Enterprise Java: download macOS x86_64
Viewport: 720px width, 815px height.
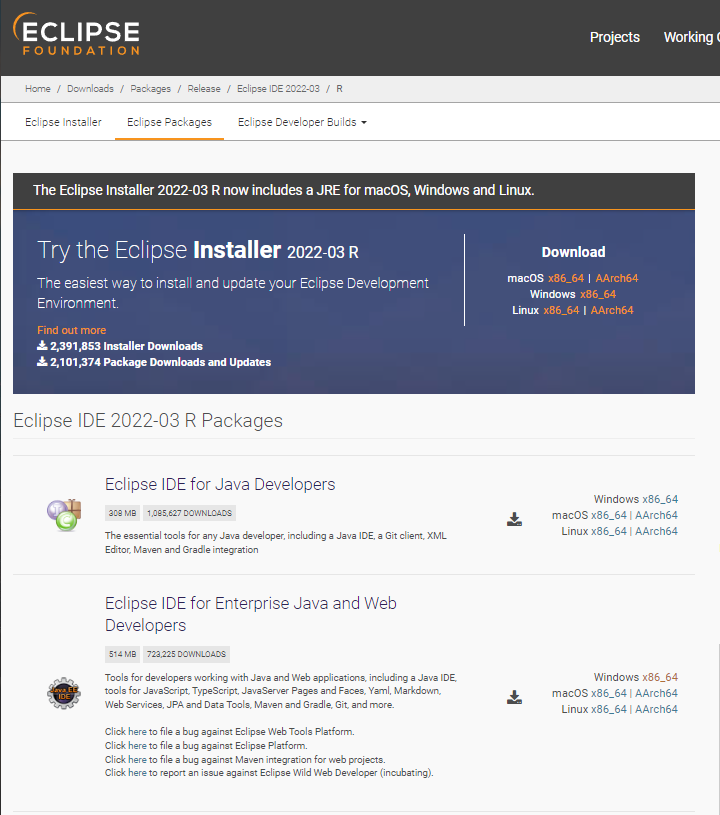pyautogui.click(x=609, y=693)
